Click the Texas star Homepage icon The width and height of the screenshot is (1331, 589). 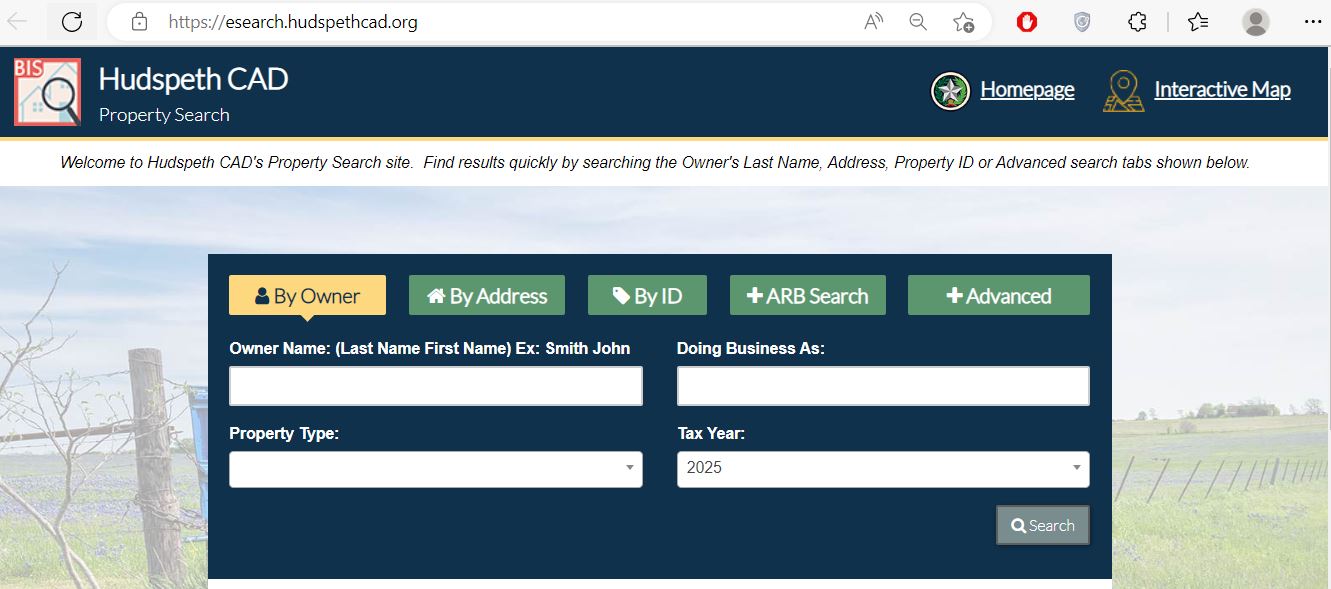click(950, 91)
